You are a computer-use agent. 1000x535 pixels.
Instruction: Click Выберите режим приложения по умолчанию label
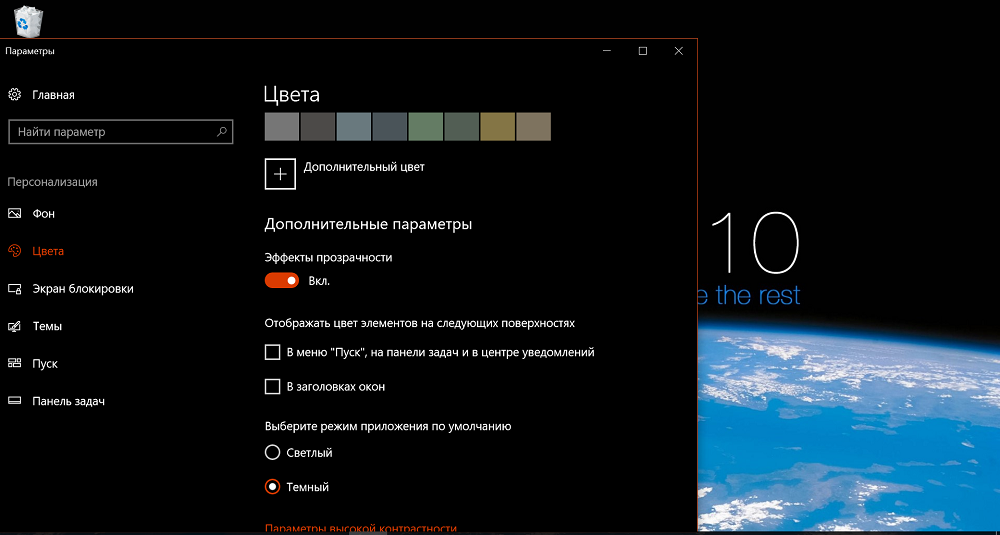pos(388,426)
